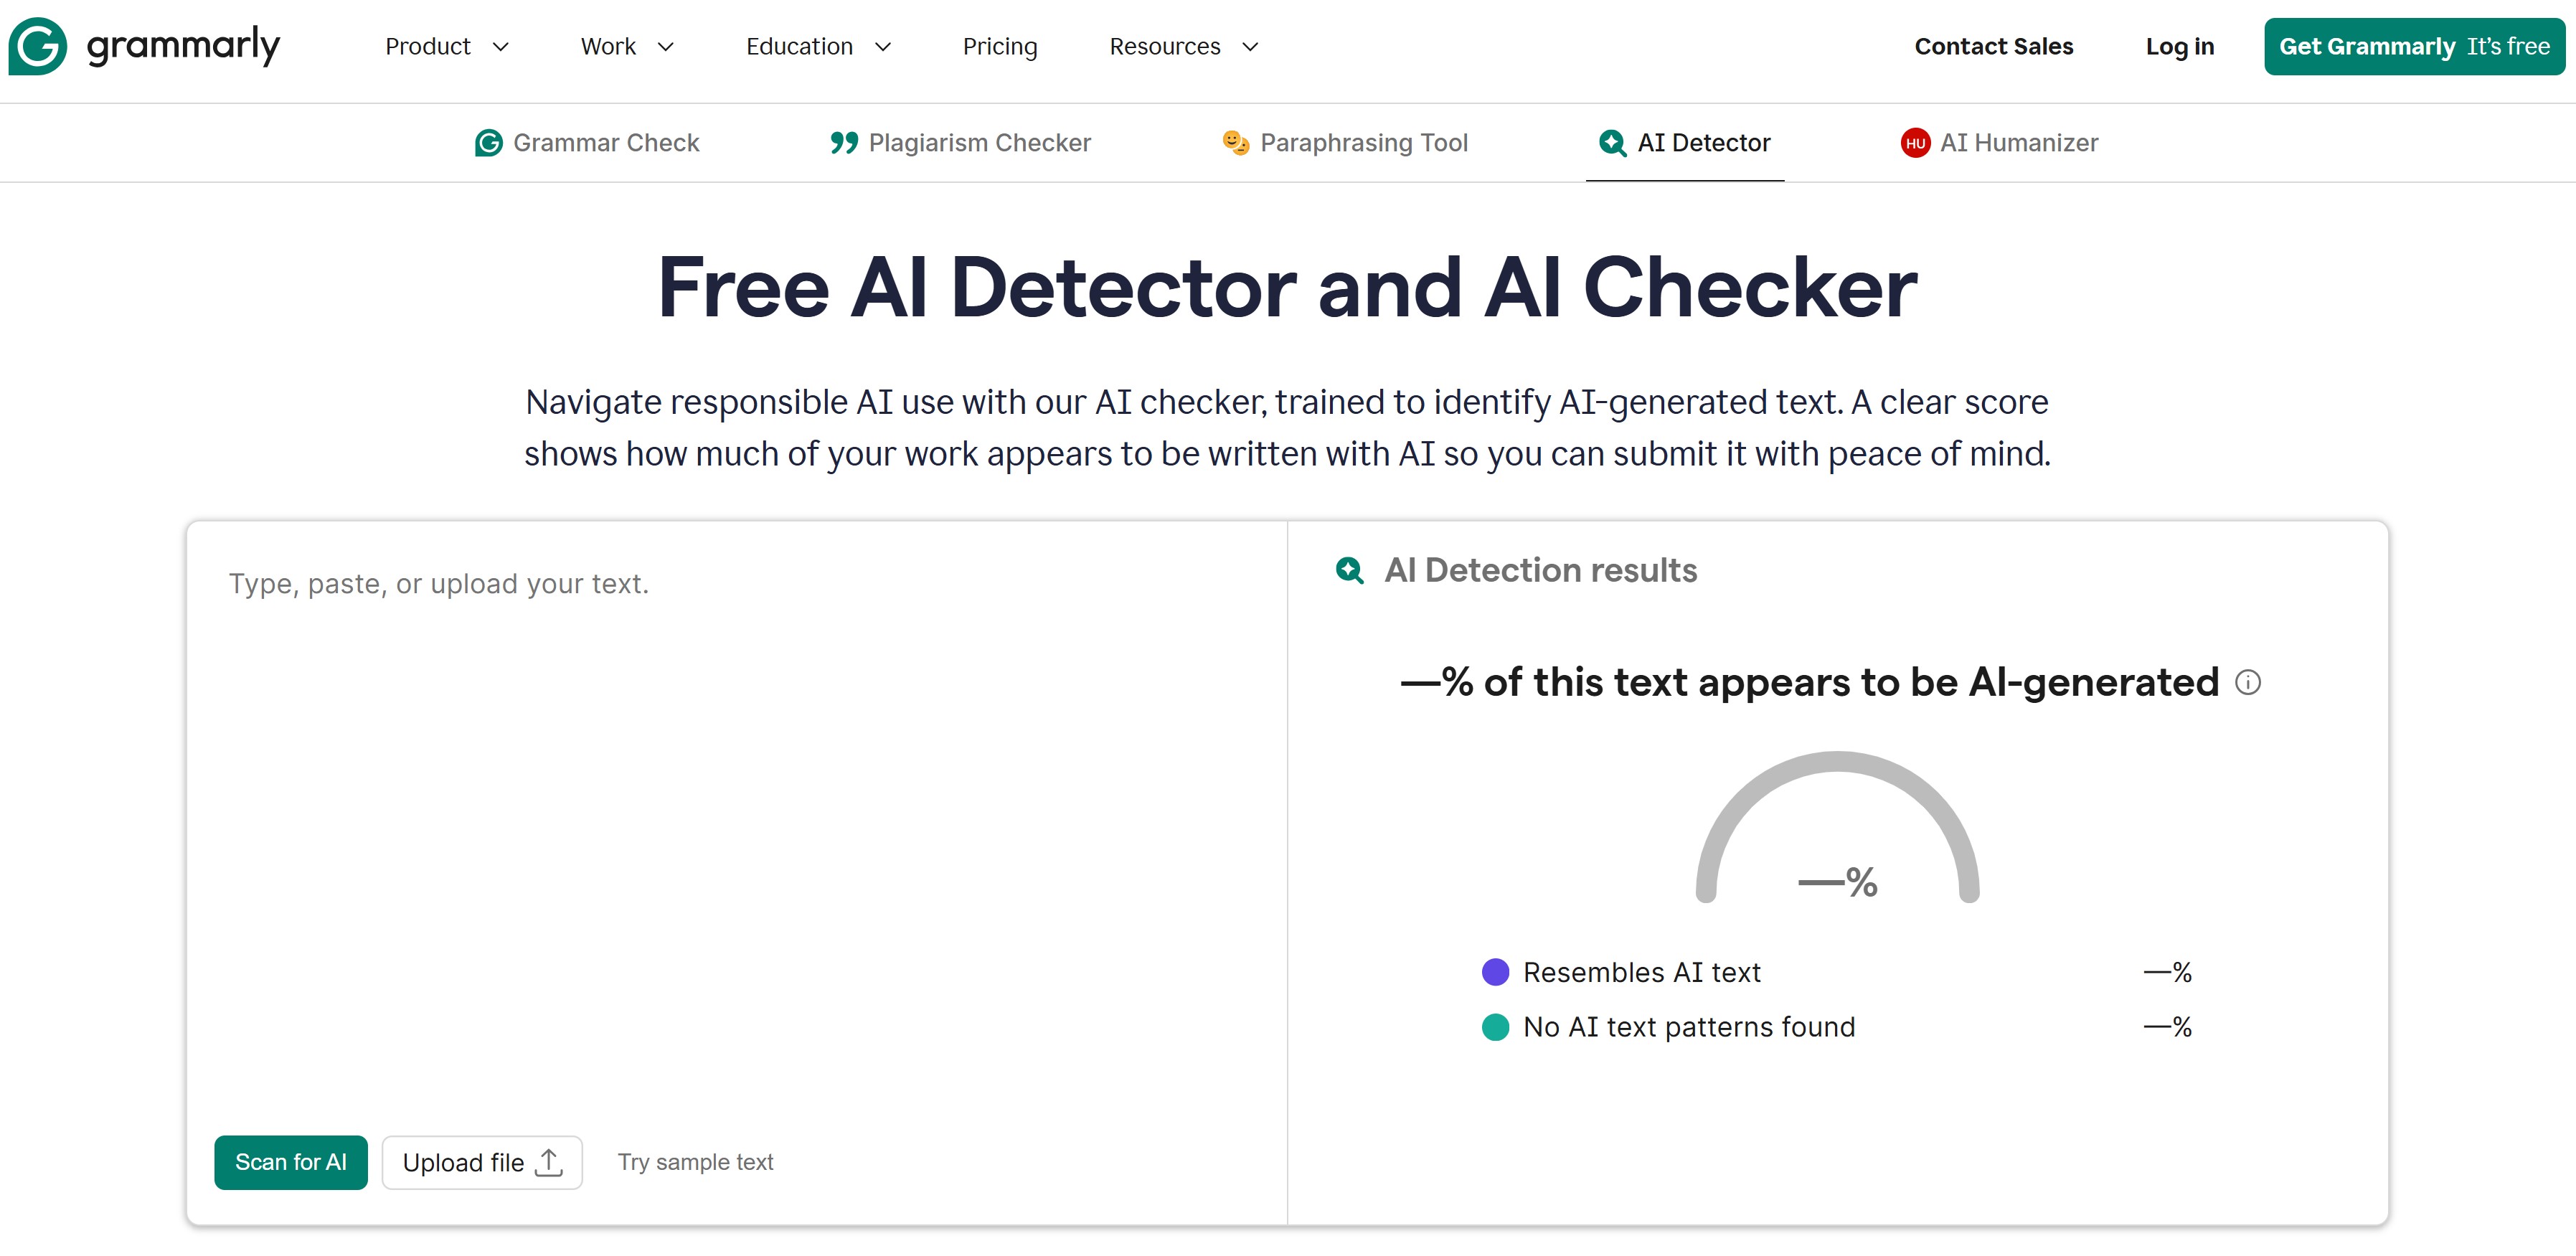
Task: Open the Pricing page
Action: point(1000,46)
